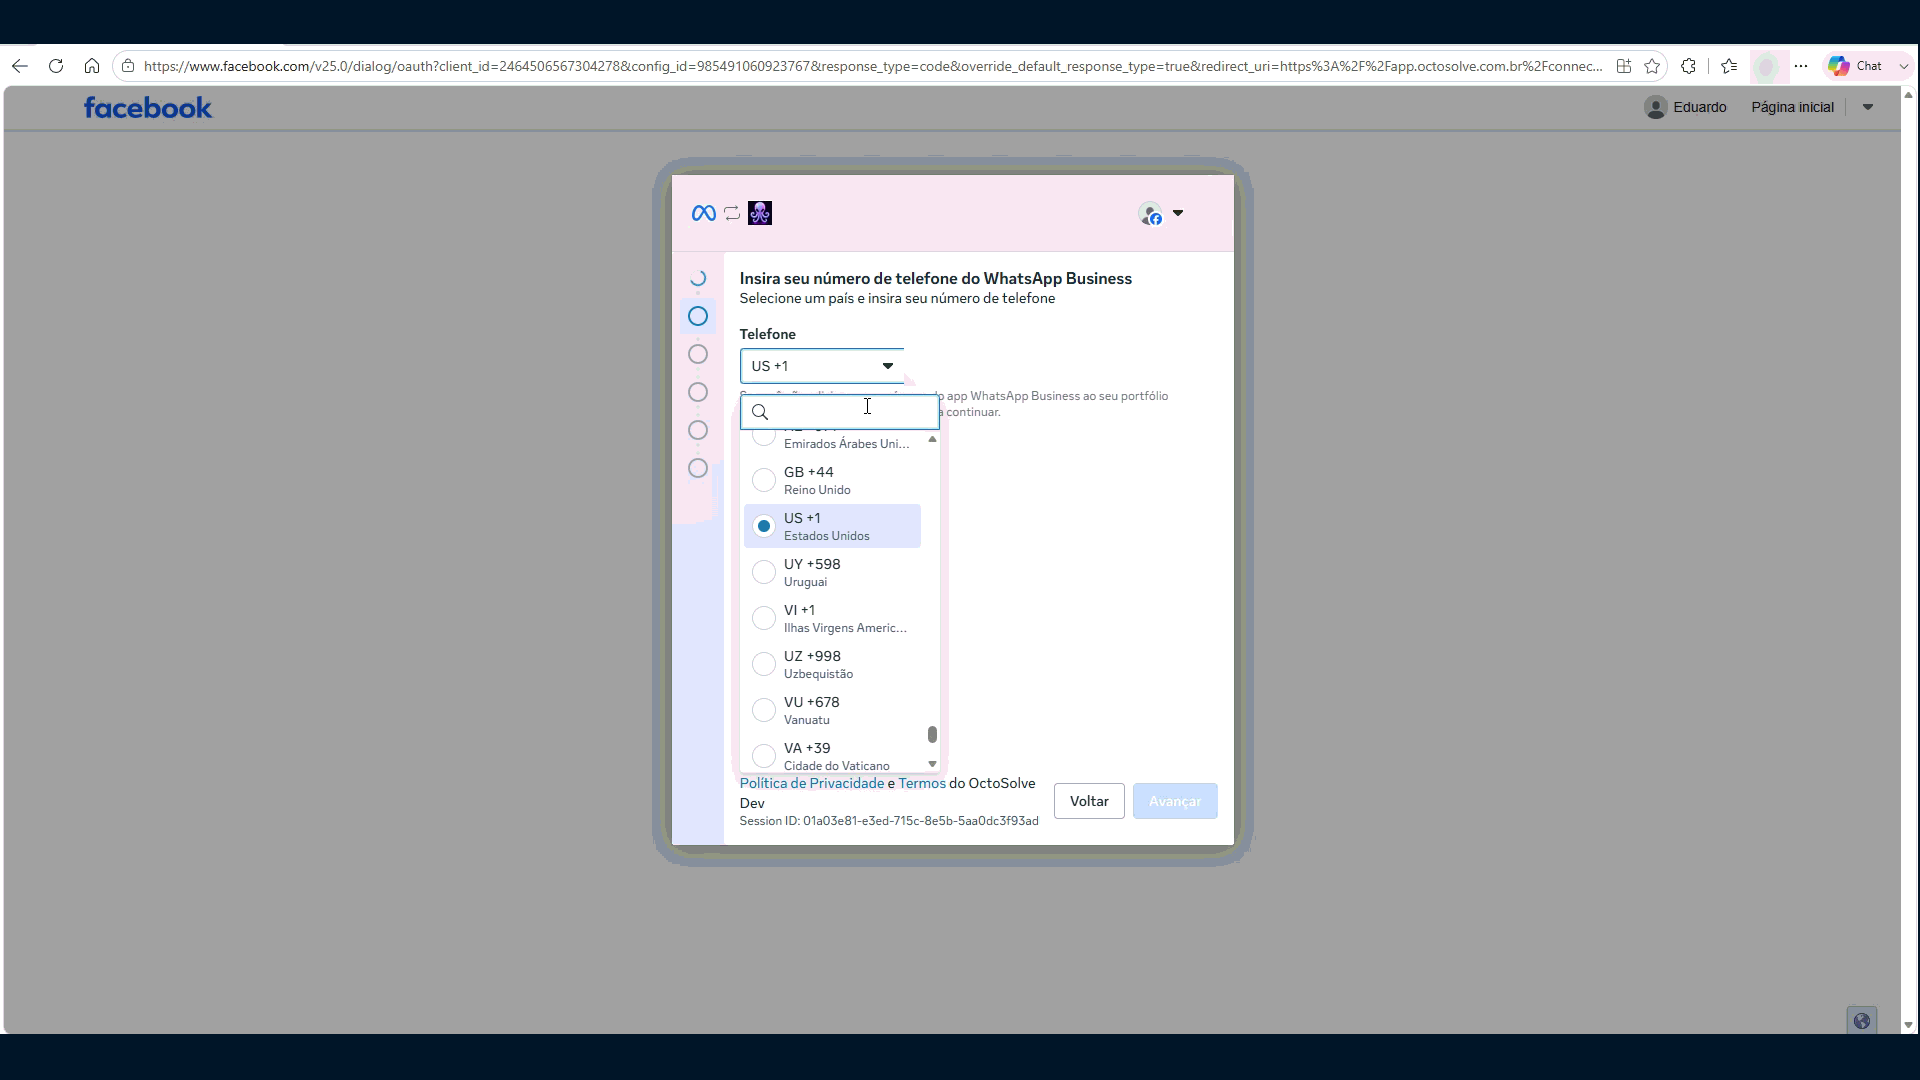
Task: Click the site info lock icon
Action: [128, 66]
